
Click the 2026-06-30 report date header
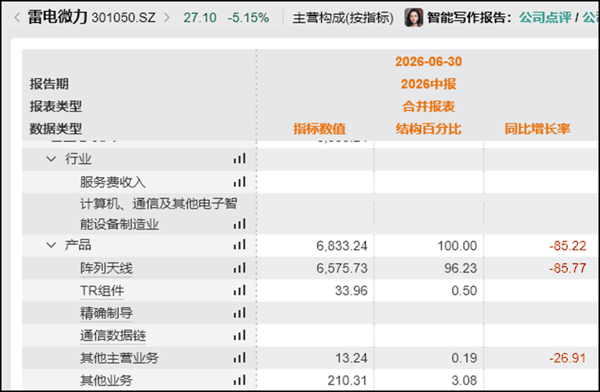pyautogui.click(x=429, y=61)
